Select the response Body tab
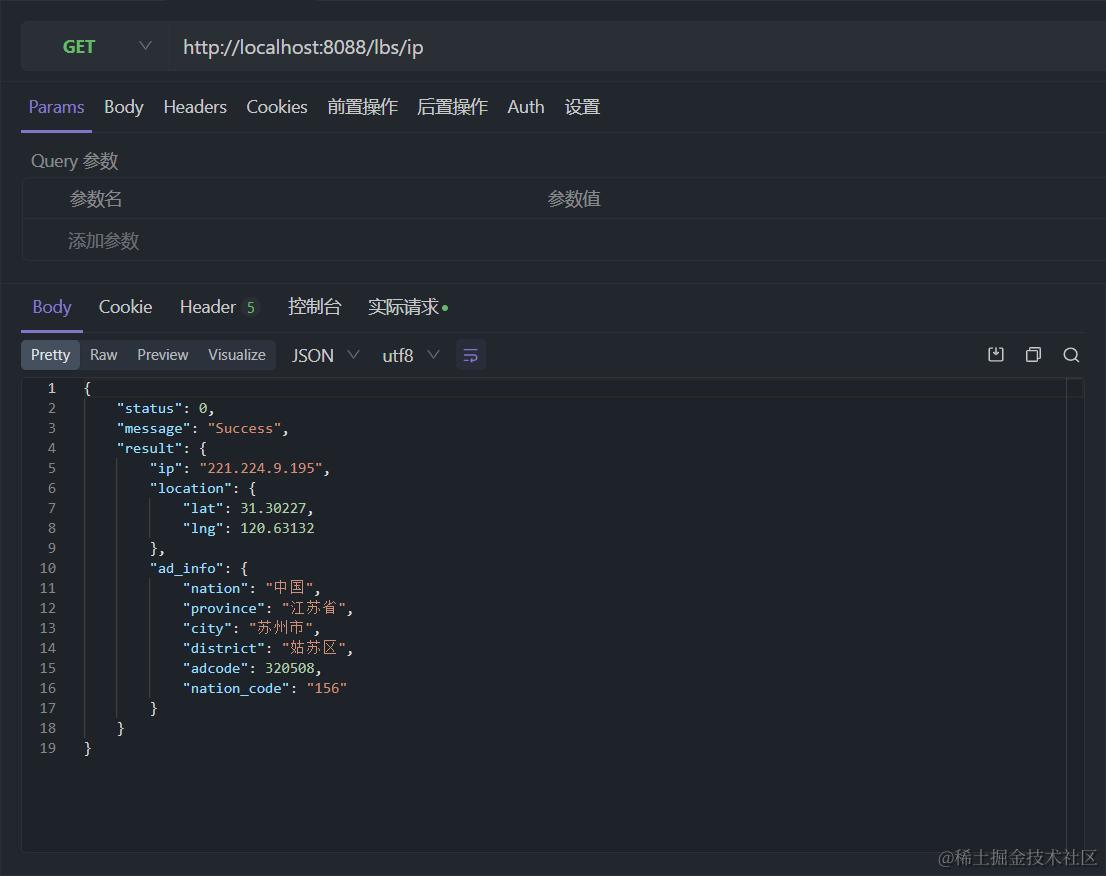 (51, 307)
